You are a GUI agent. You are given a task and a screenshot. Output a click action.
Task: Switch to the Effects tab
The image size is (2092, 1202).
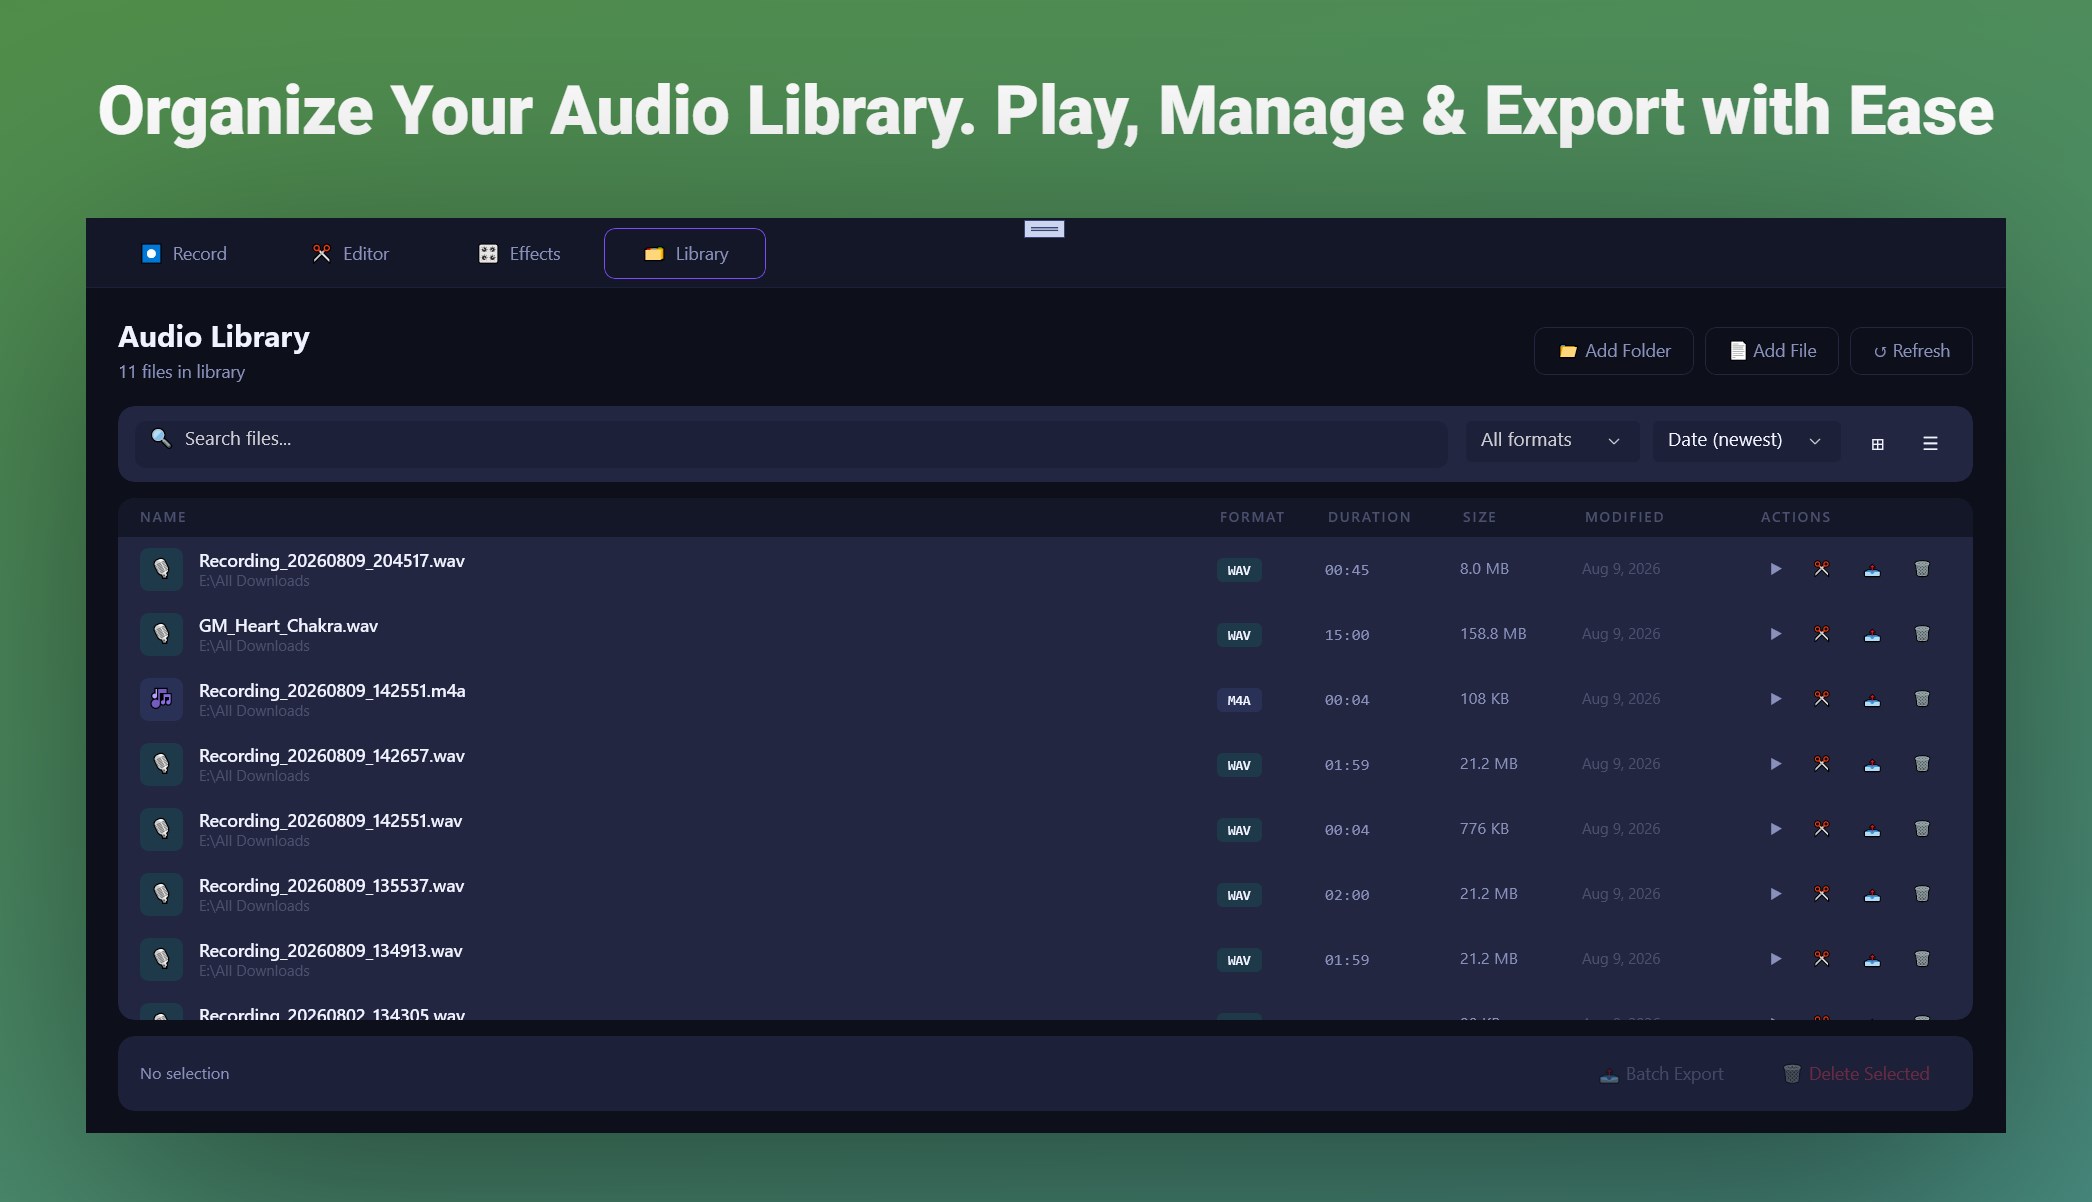pos(520,254)
